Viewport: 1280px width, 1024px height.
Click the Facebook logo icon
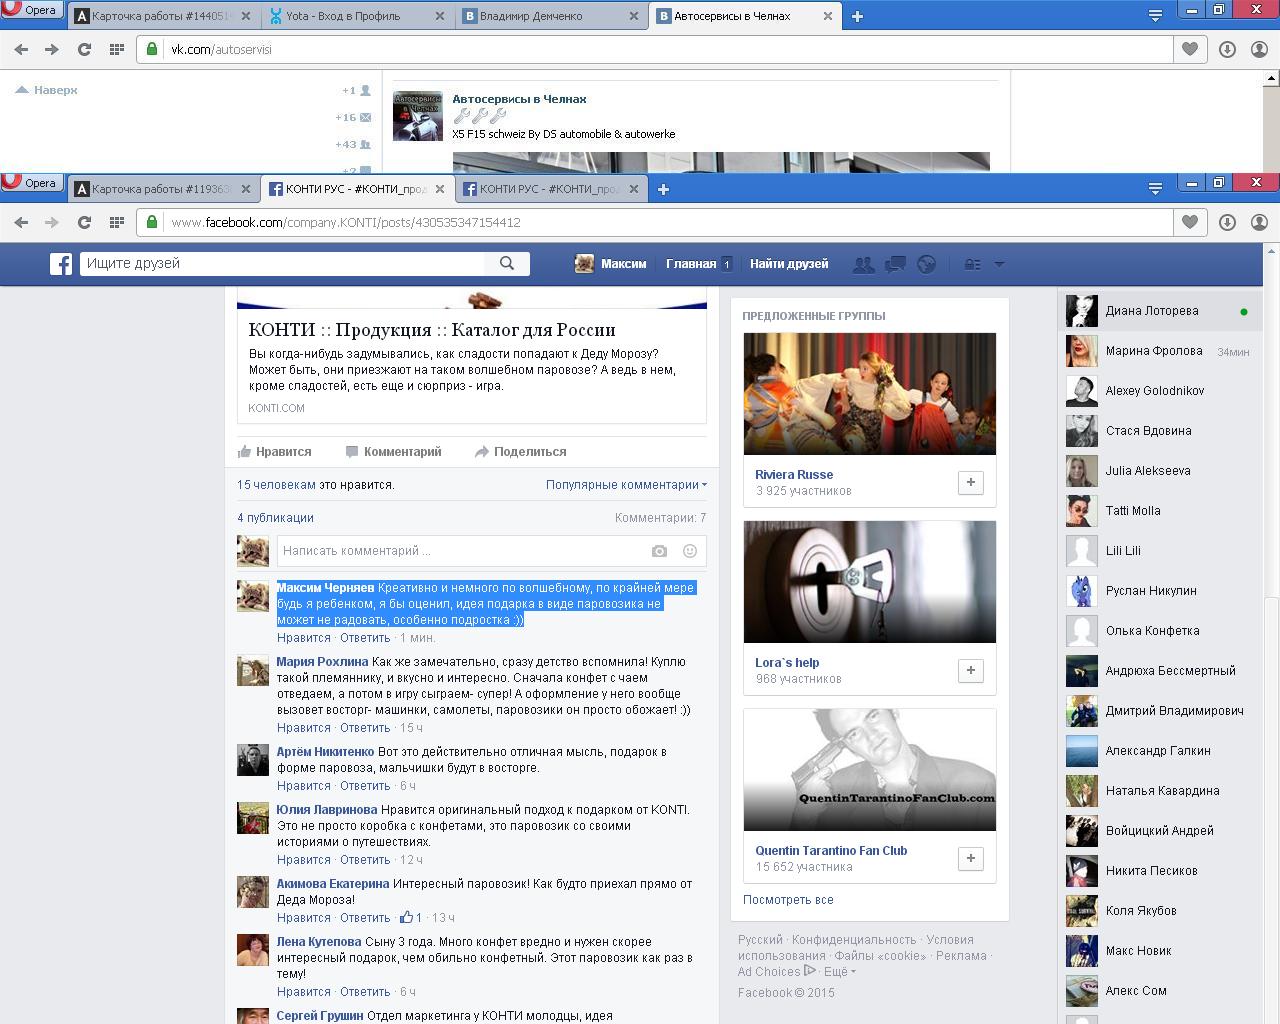coord(61,264)
